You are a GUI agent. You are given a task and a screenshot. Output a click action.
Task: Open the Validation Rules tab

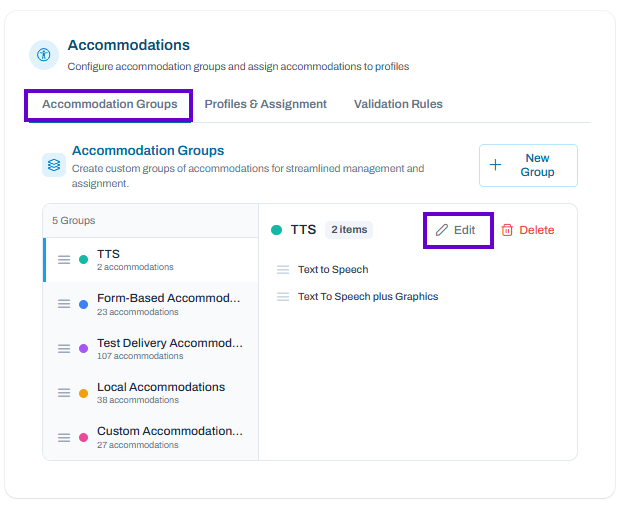coord(398,104)
